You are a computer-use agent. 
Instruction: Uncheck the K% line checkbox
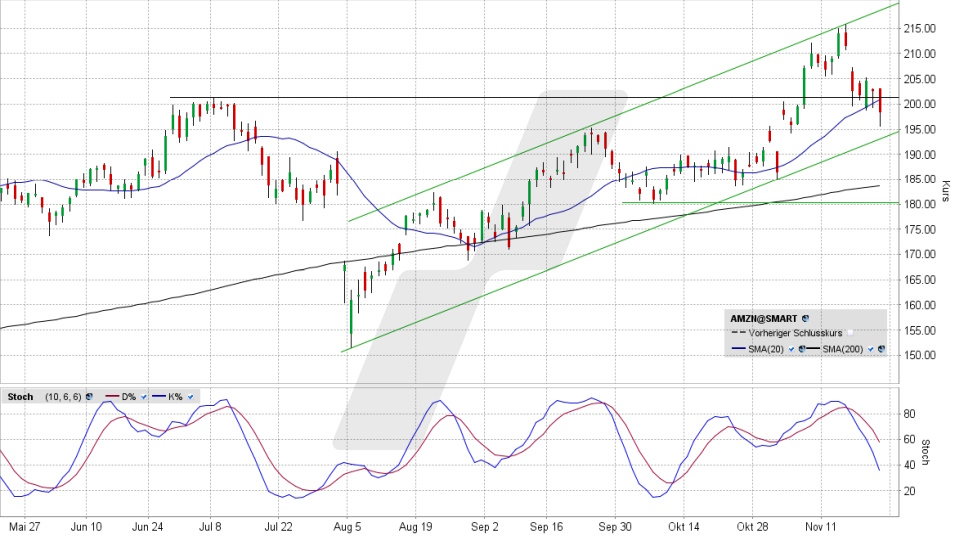coord(190,397)
